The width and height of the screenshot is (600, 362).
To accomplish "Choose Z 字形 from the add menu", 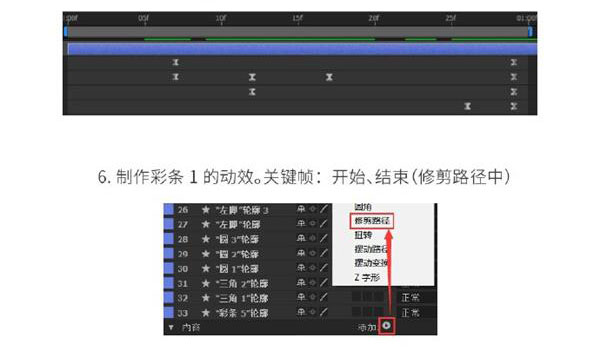I will 367,277.
